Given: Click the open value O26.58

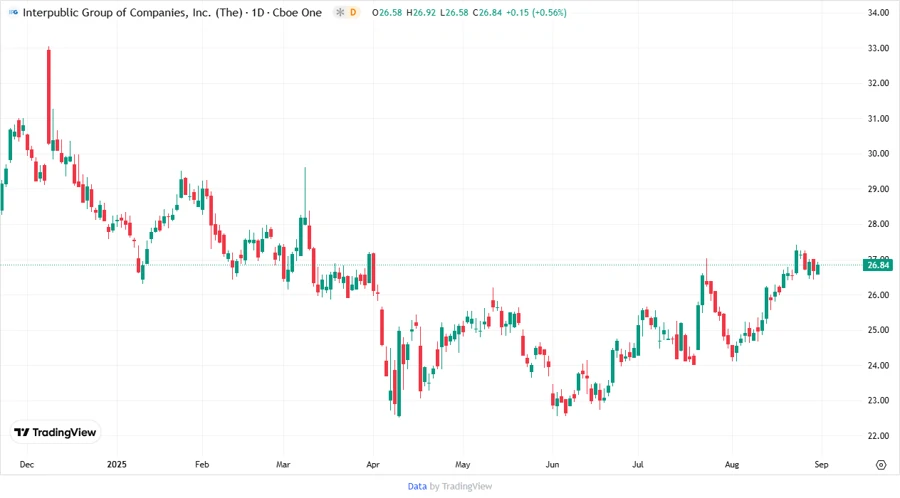Looking at the screenshot, I should (x=387, y=12).
